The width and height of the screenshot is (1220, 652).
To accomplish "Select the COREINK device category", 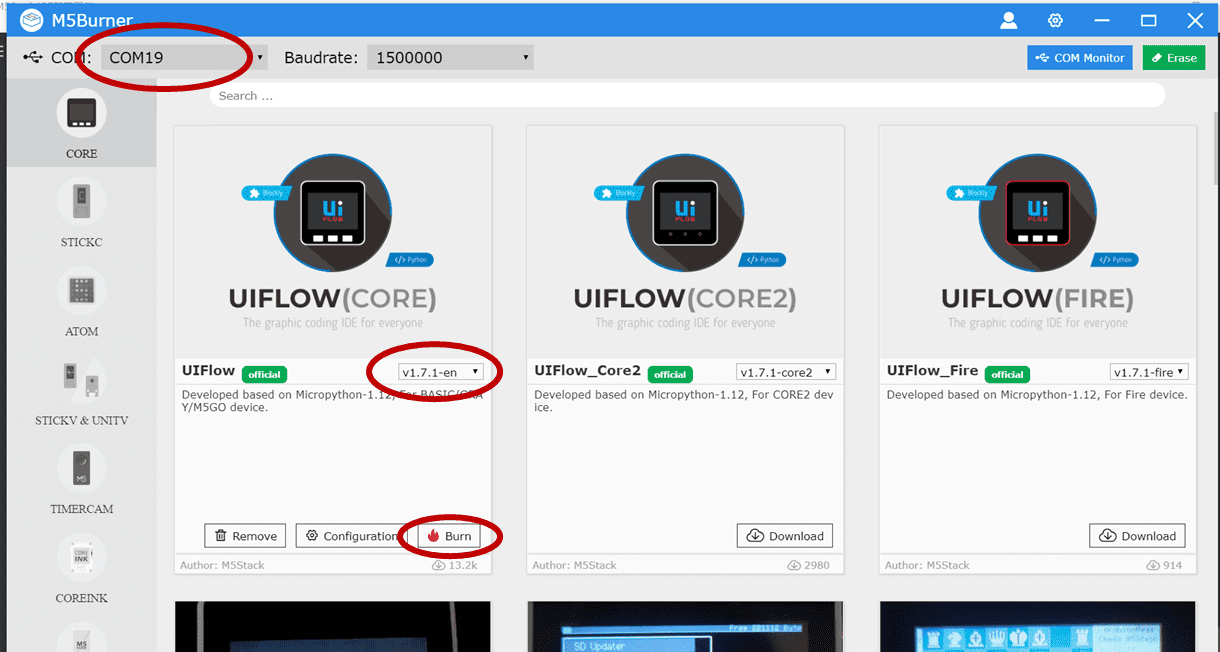I will click(x=82, y=569).
